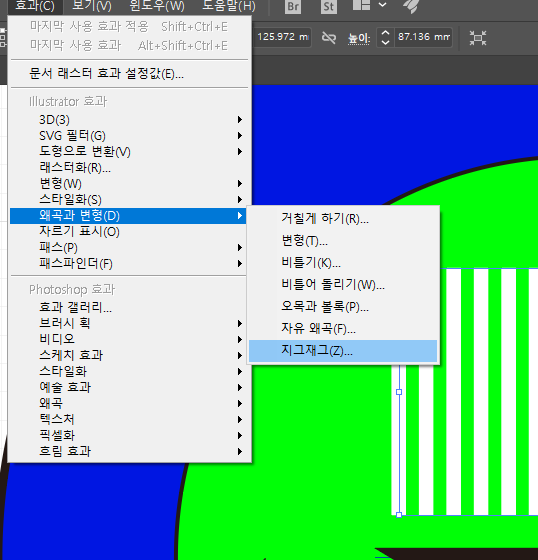
Task: Expand the 흐림 효과 submenu
Action: pos(129,451)
